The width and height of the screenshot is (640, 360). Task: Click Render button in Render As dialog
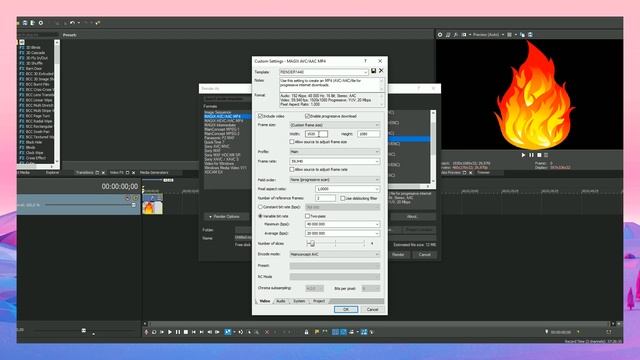[398, 254]
